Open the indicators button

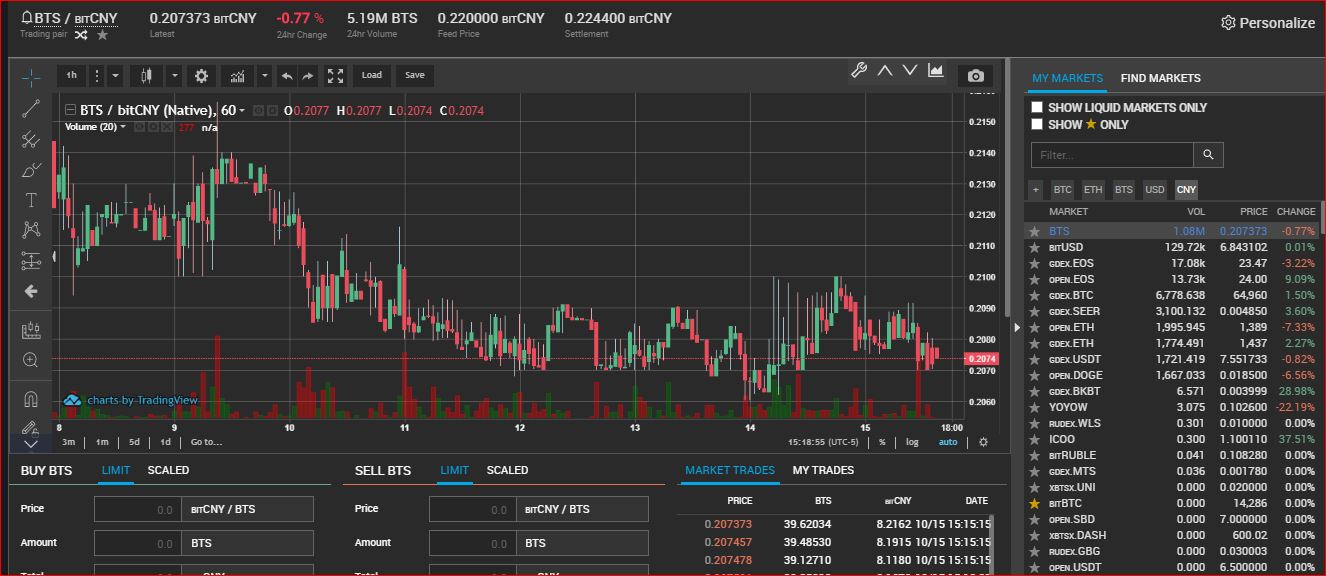(238, 75)
